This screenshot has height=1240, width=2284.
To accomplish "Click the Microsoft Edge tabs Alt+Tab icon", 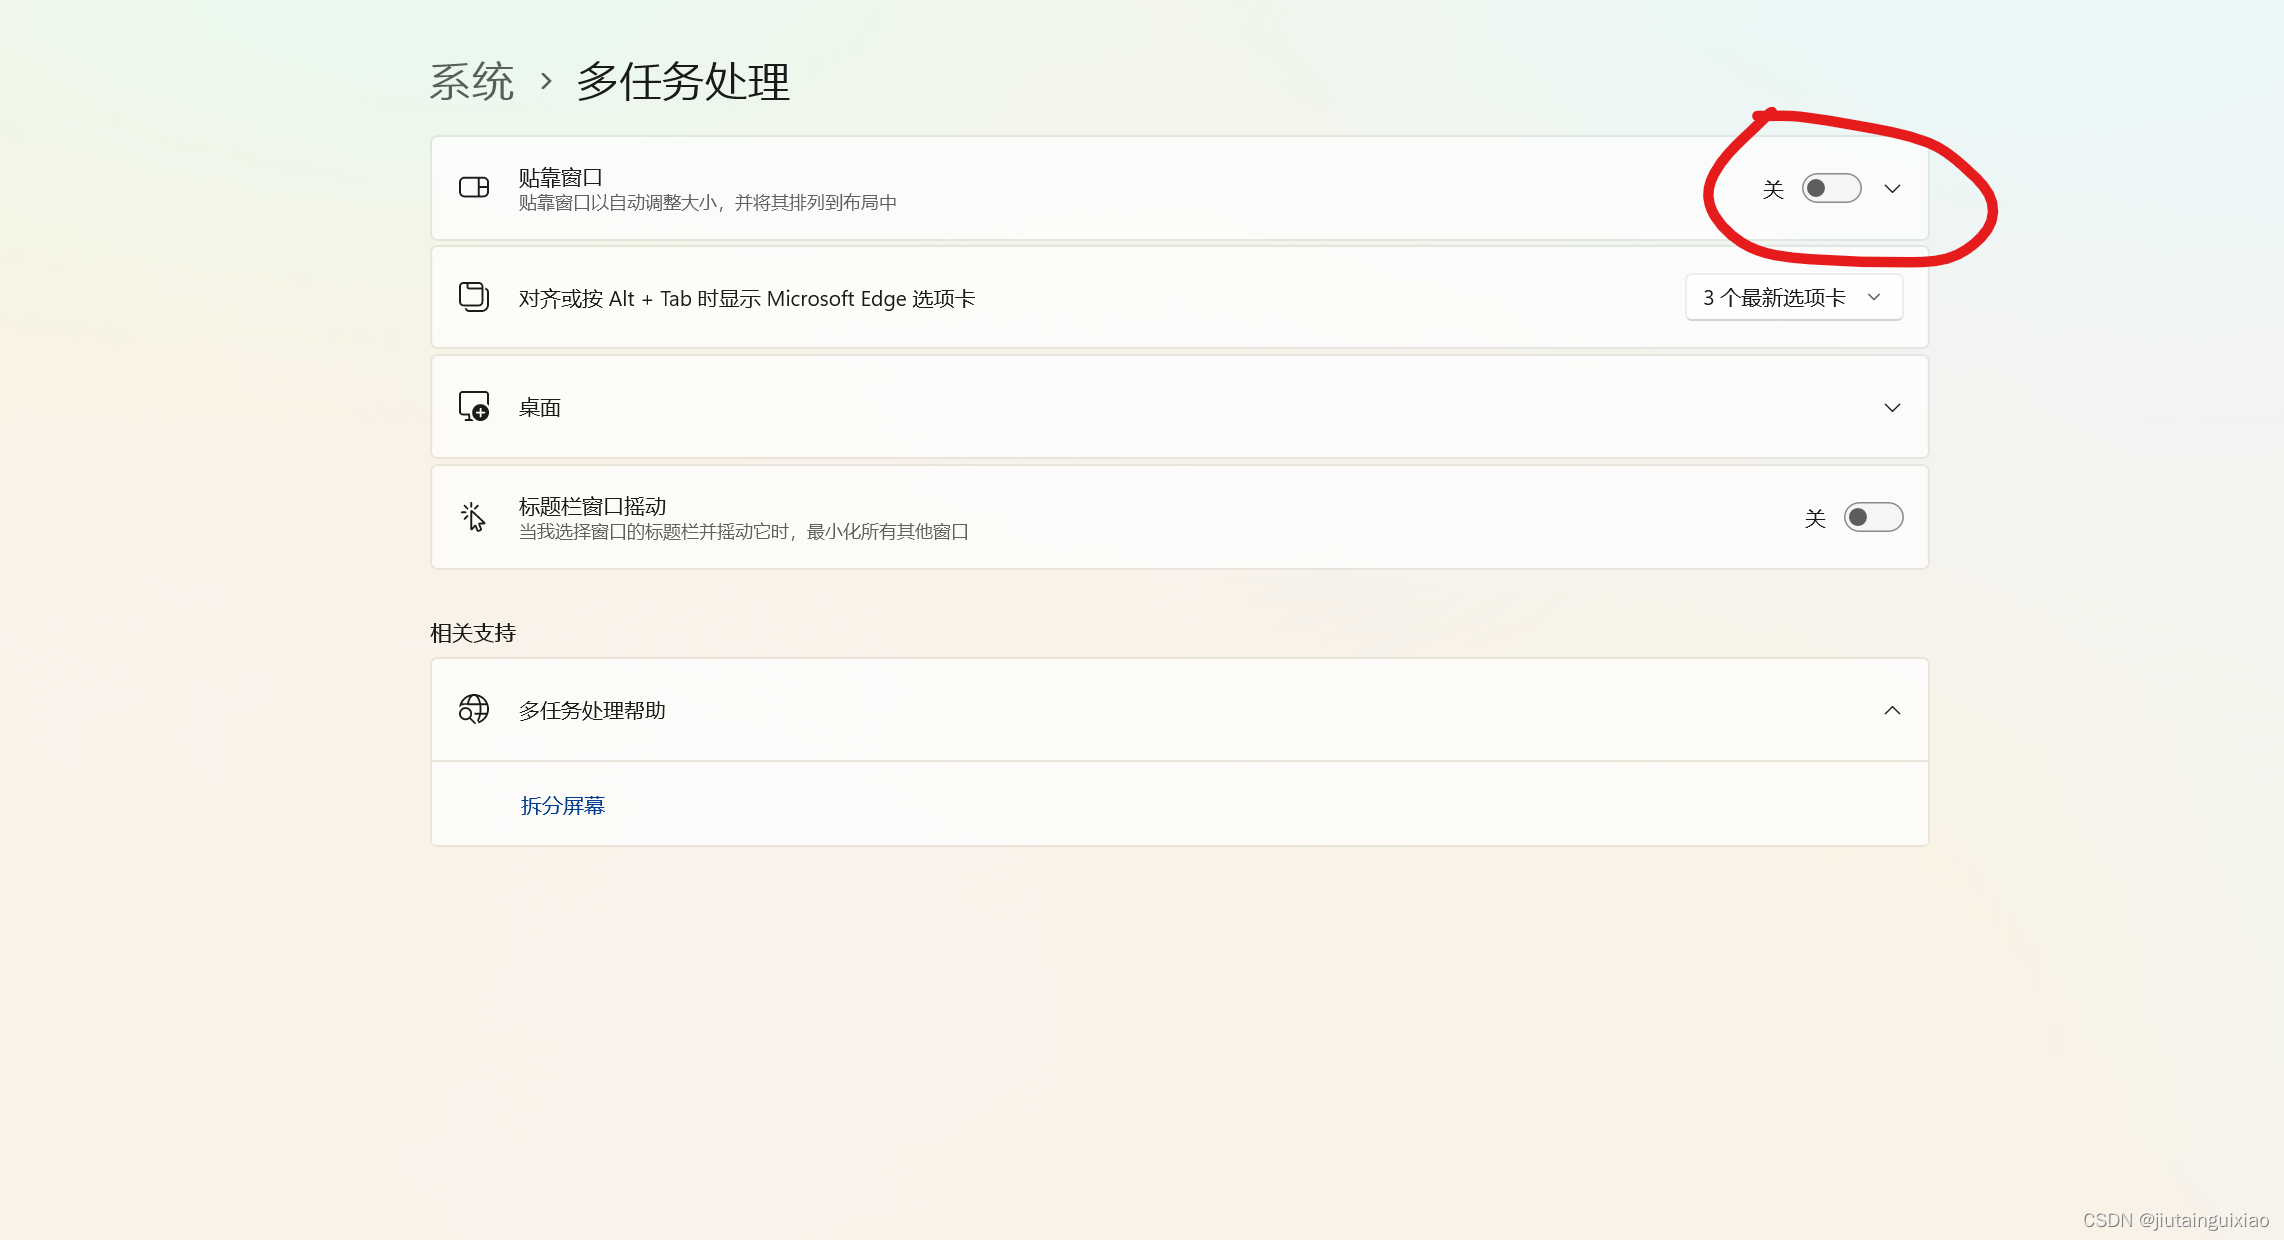I will (x=474, y=297).
